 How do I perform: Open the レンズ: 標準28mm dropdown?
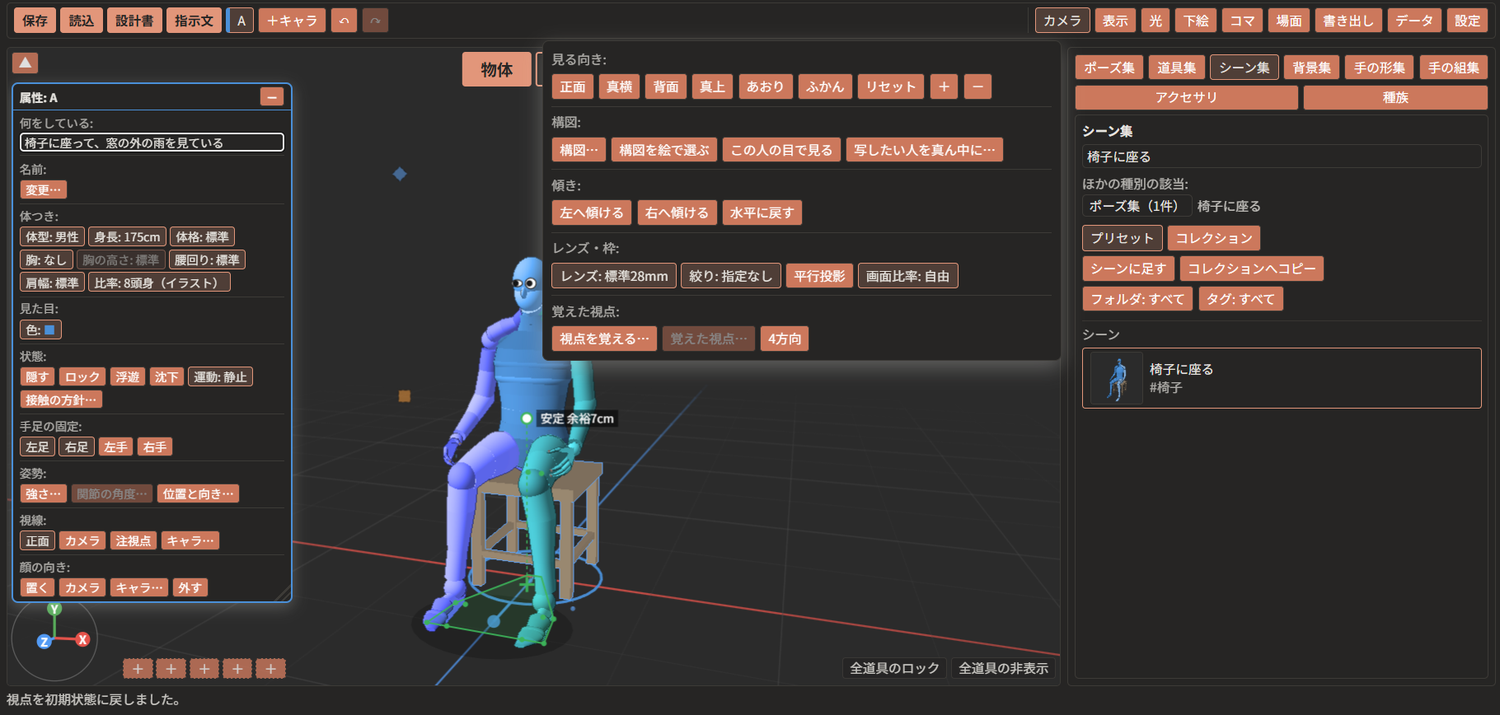[614, 276]
